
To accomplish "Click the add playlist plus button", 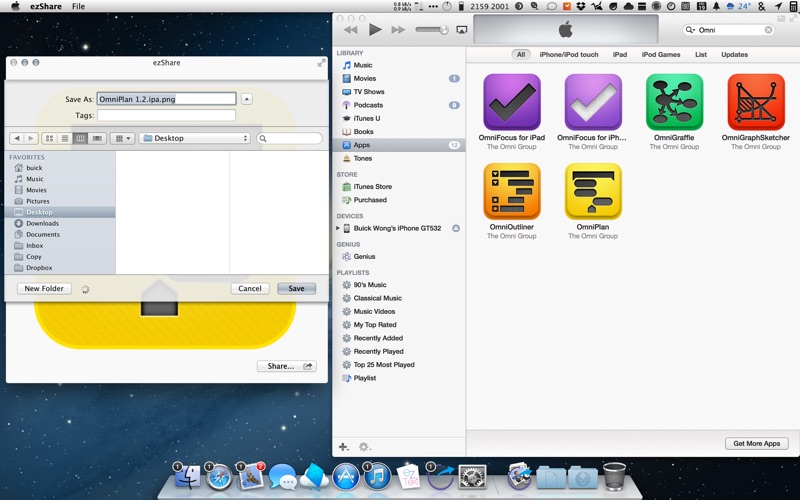I will (344, 447).
